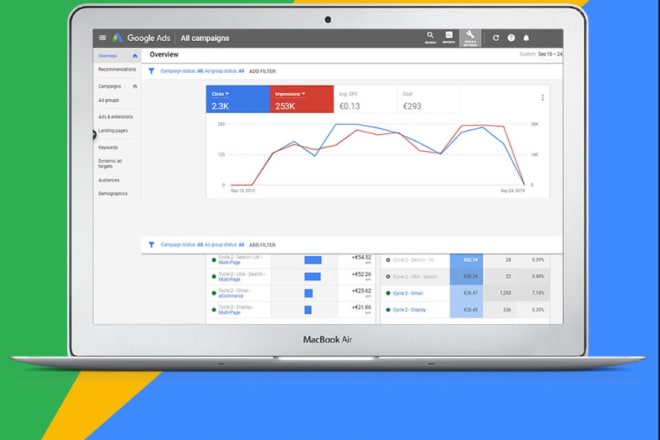Image resolution: width=660 pixels, height=440 pixels.
Task: Click home icon beside Campaigns in sidebar
Action: tap(135, 86)
